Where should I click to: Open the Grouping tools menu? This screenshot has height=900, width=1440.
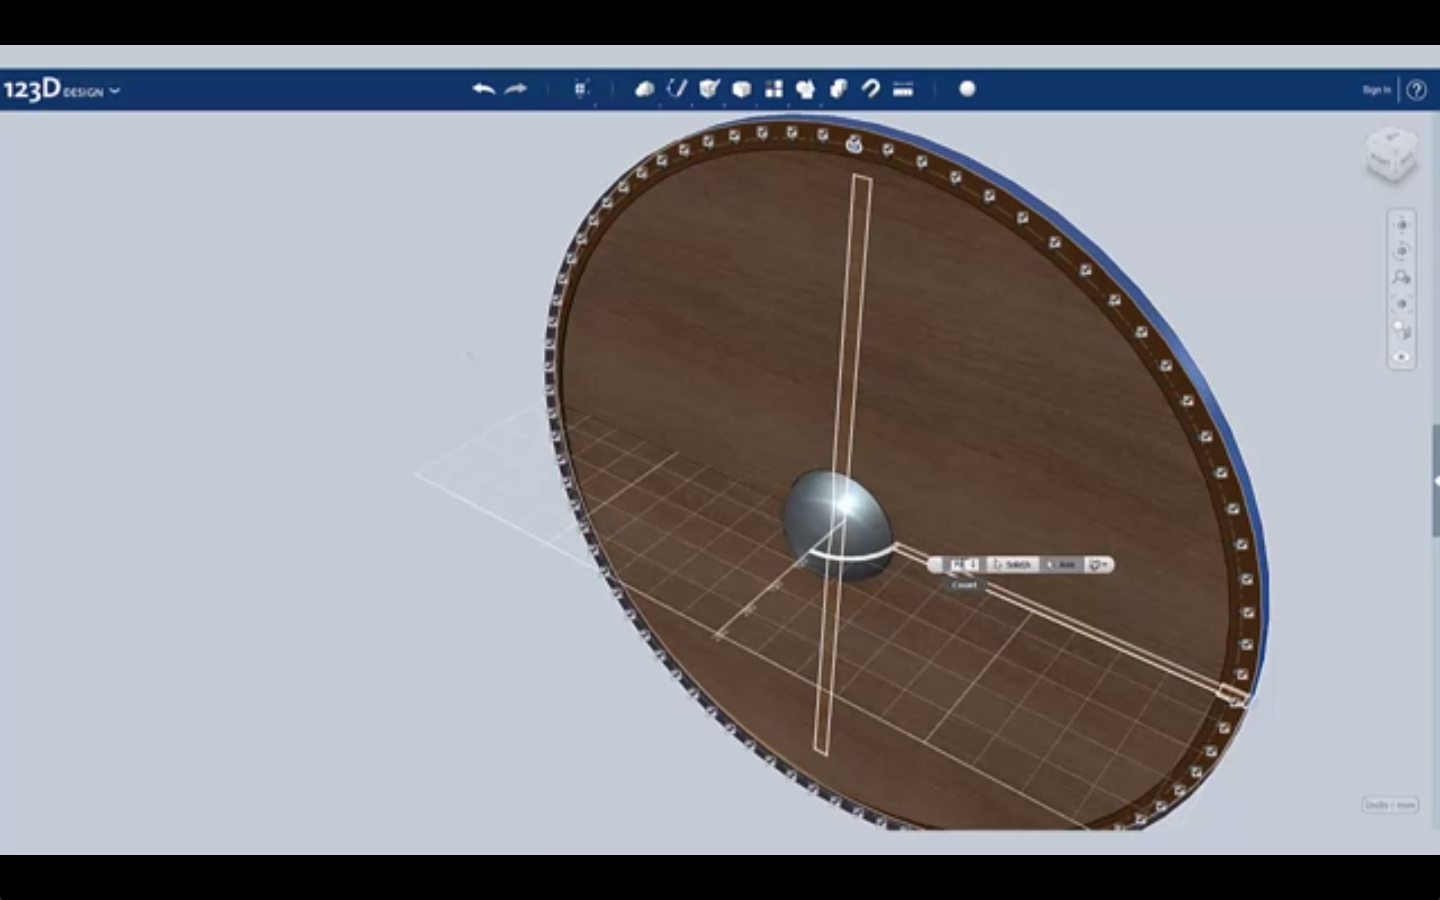[x=806, y=89]
